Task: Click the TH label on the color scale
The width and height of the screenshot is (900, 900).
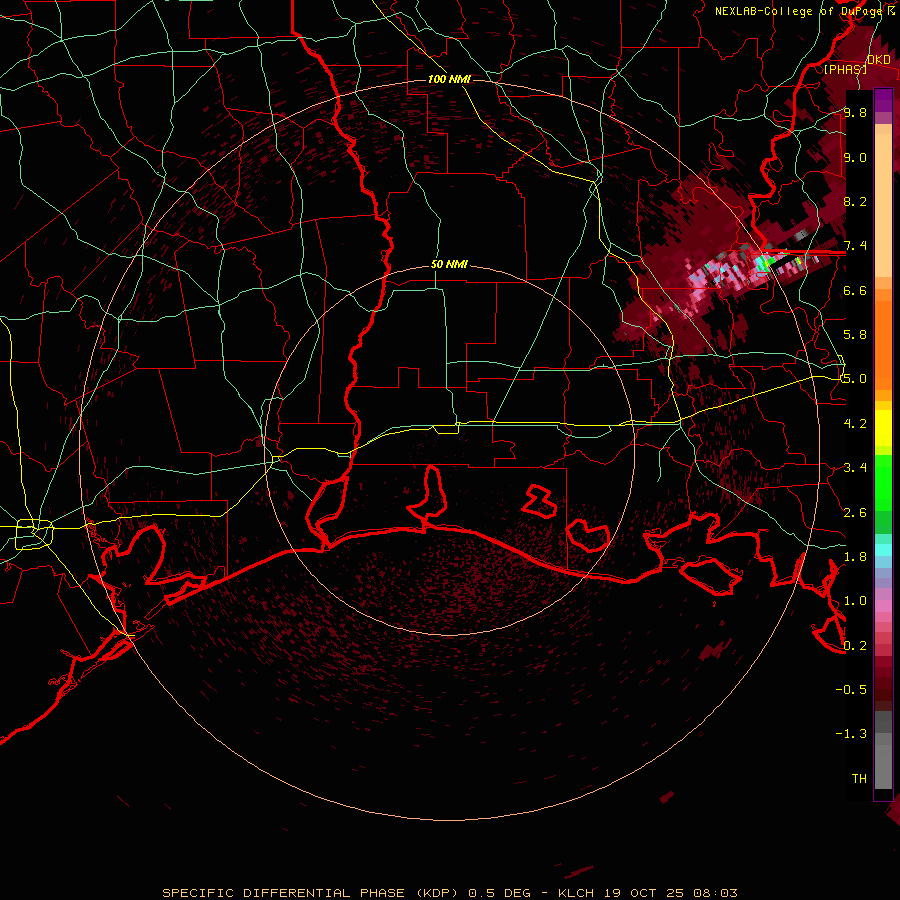Action: (x=859, y=779)
